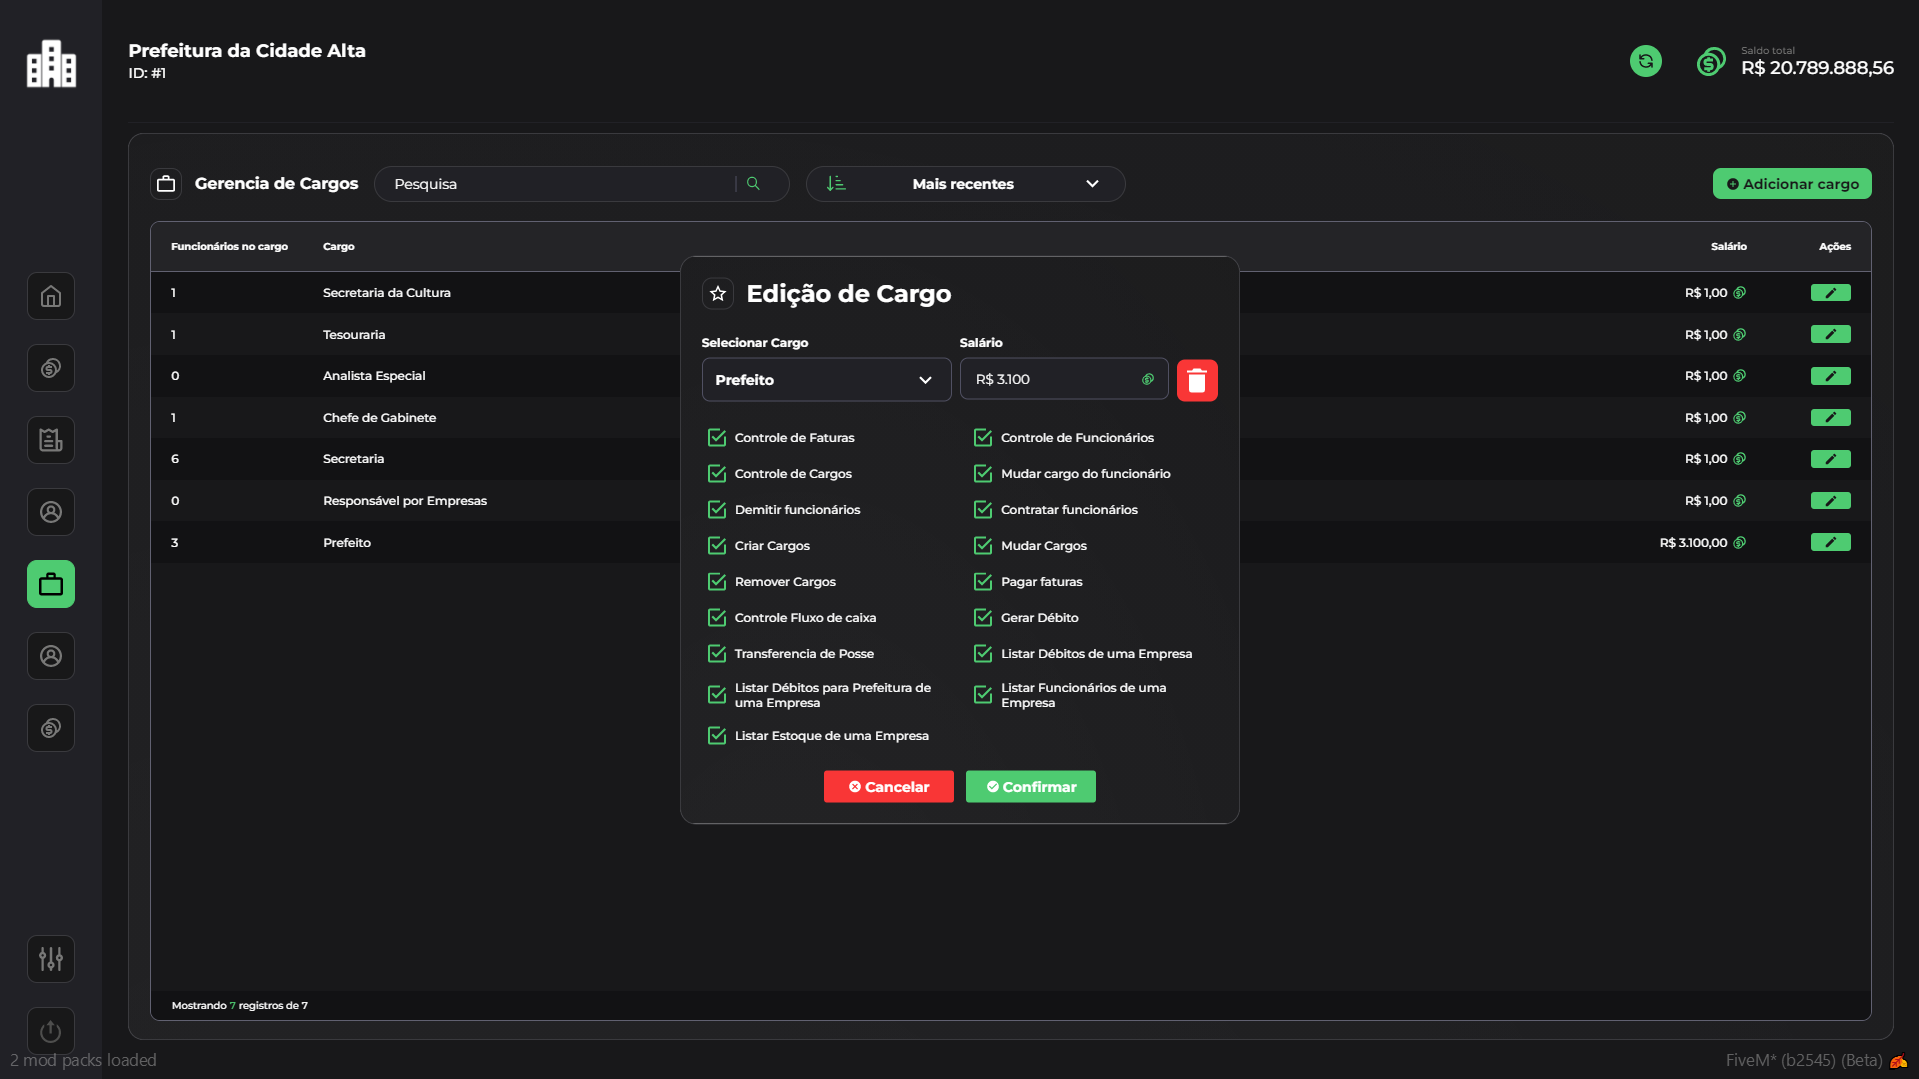
Task: Edit the Analista Especial row
Action: coord(1830,376)
